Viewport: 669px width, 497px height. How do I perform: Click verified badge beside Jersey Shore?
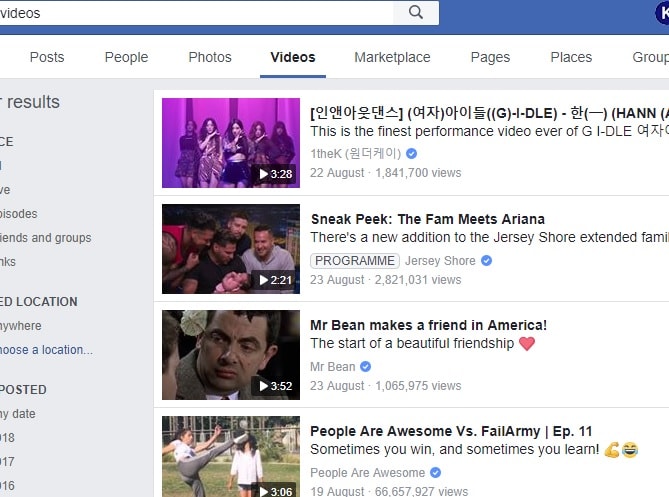tap(487, 261)
